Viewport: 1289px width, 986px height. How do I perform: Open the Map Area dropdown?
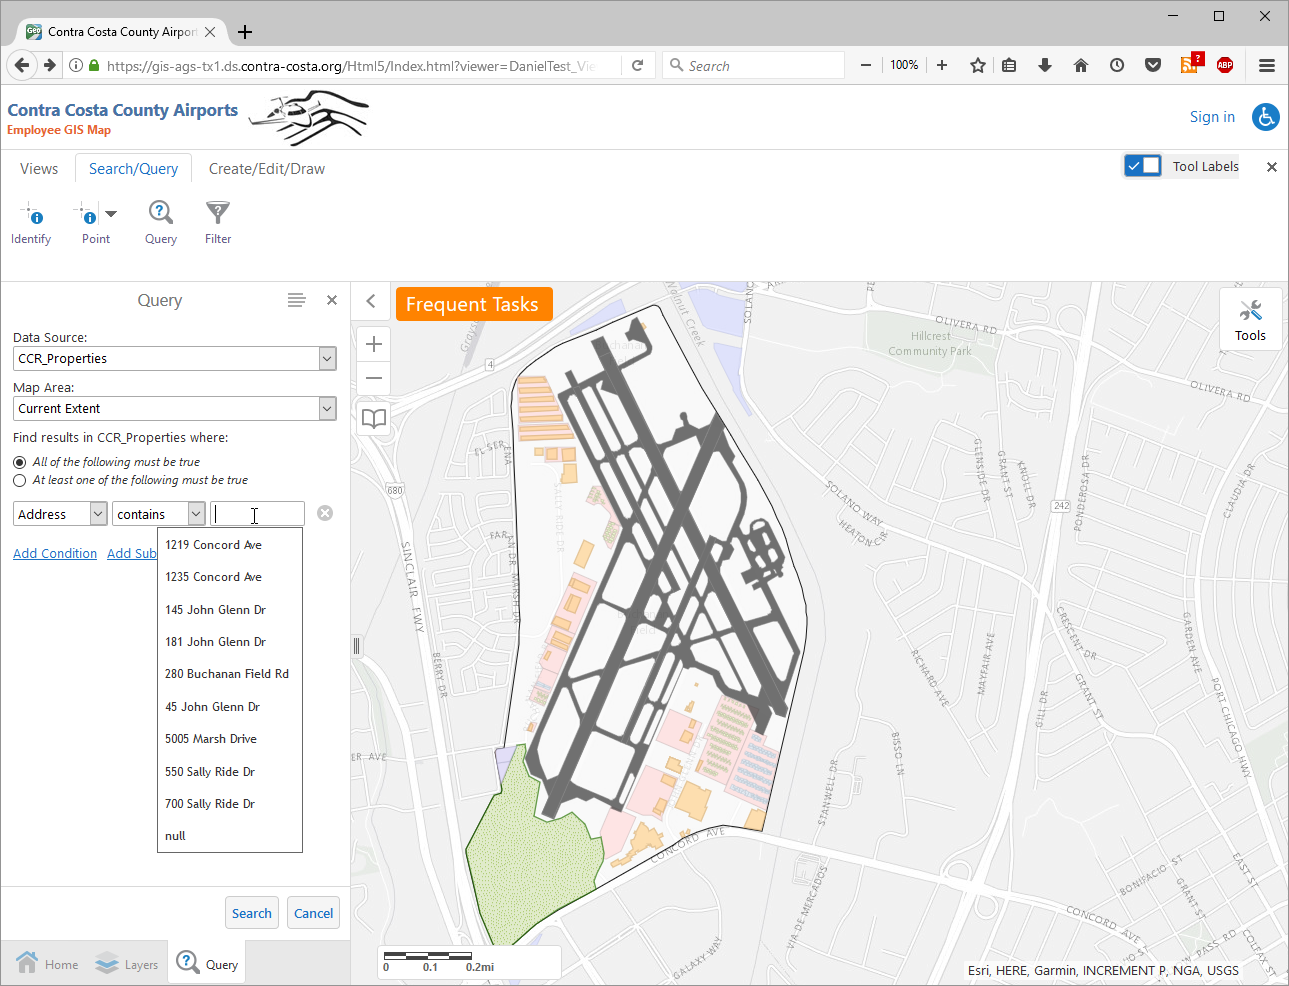[327, 409]
